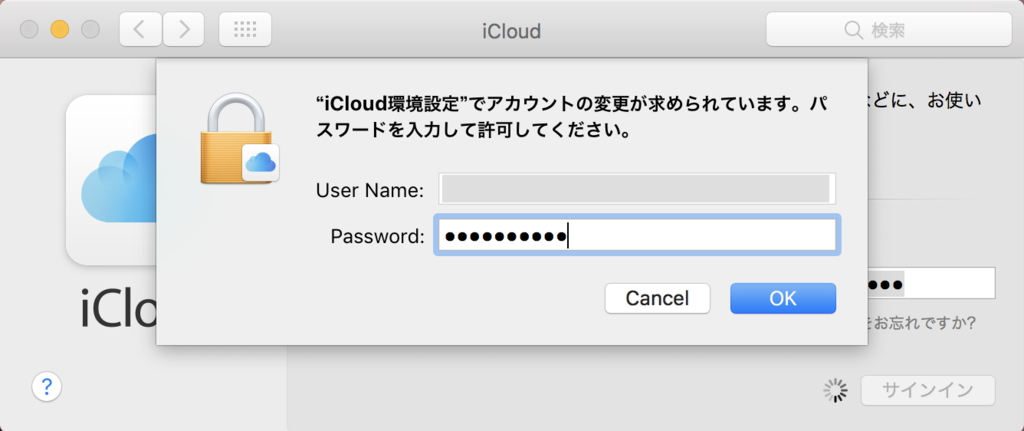1024x431 pixels.
Task: Click the gold padlock icon in dialog
Action: coord(235,138)
